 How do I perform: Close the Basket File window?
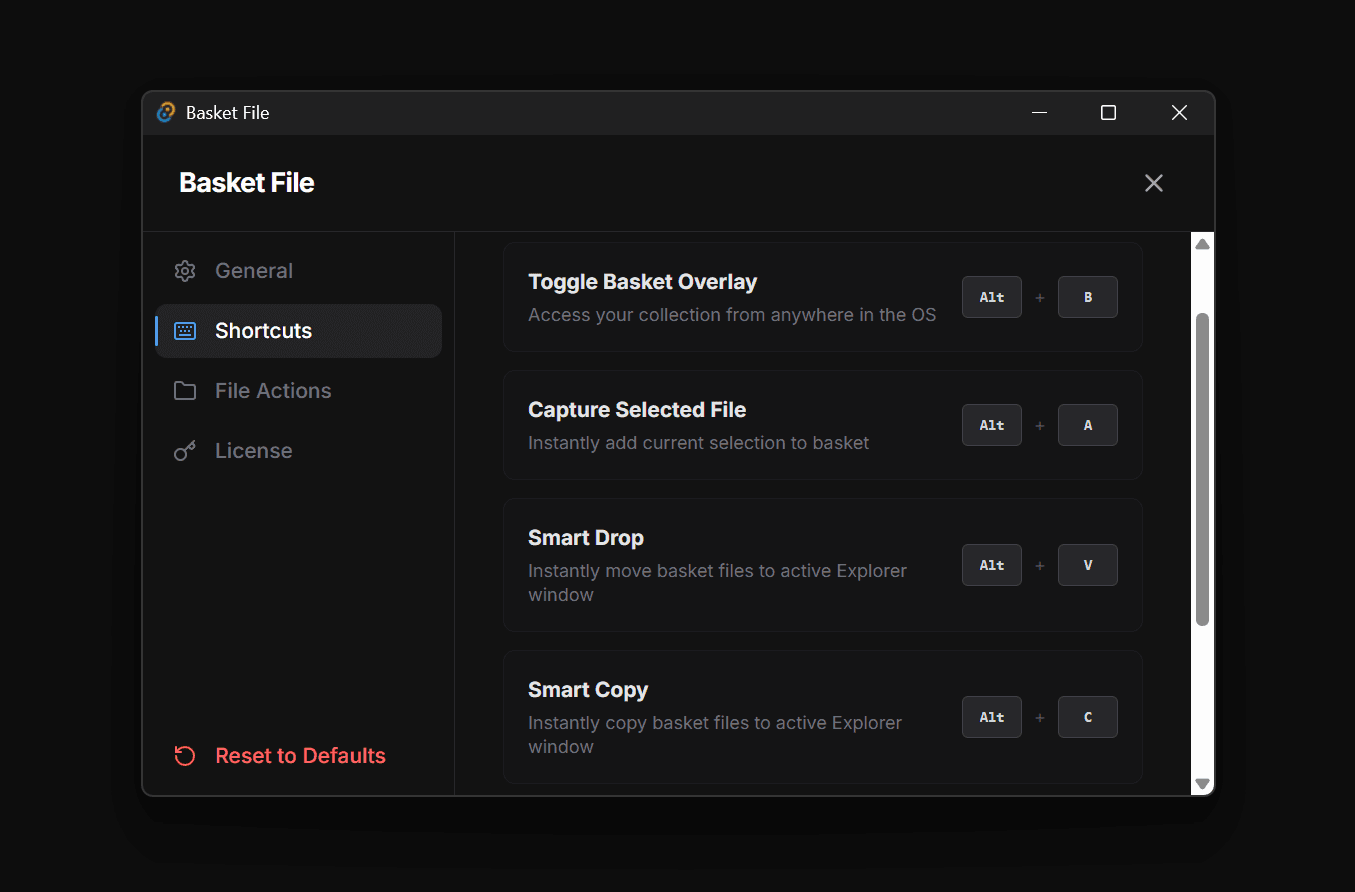(1179, 113)
